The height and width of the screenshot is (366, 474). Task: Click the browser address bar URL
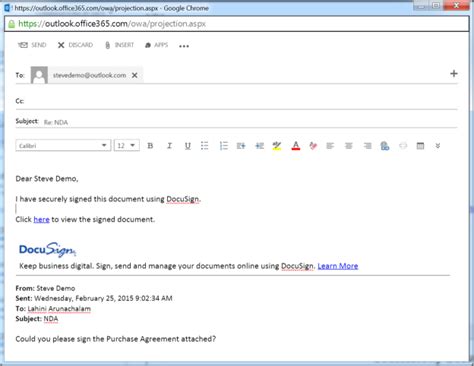click(x=112, y=24)
